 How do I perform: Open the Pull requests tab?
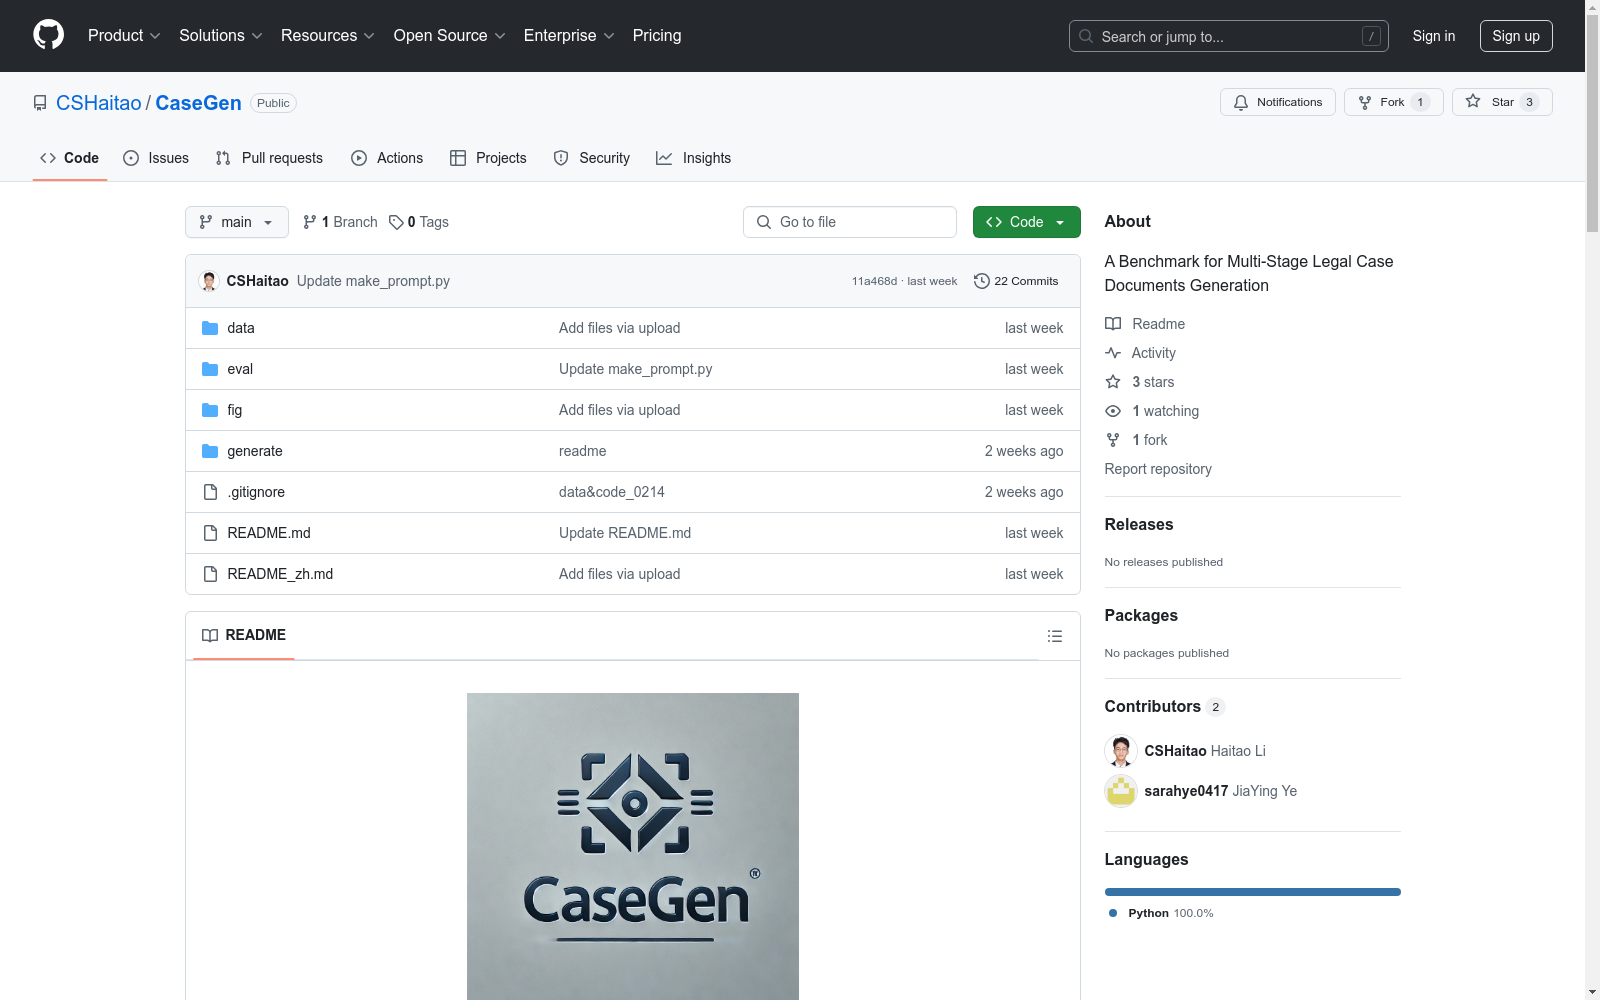click(269, 158)
